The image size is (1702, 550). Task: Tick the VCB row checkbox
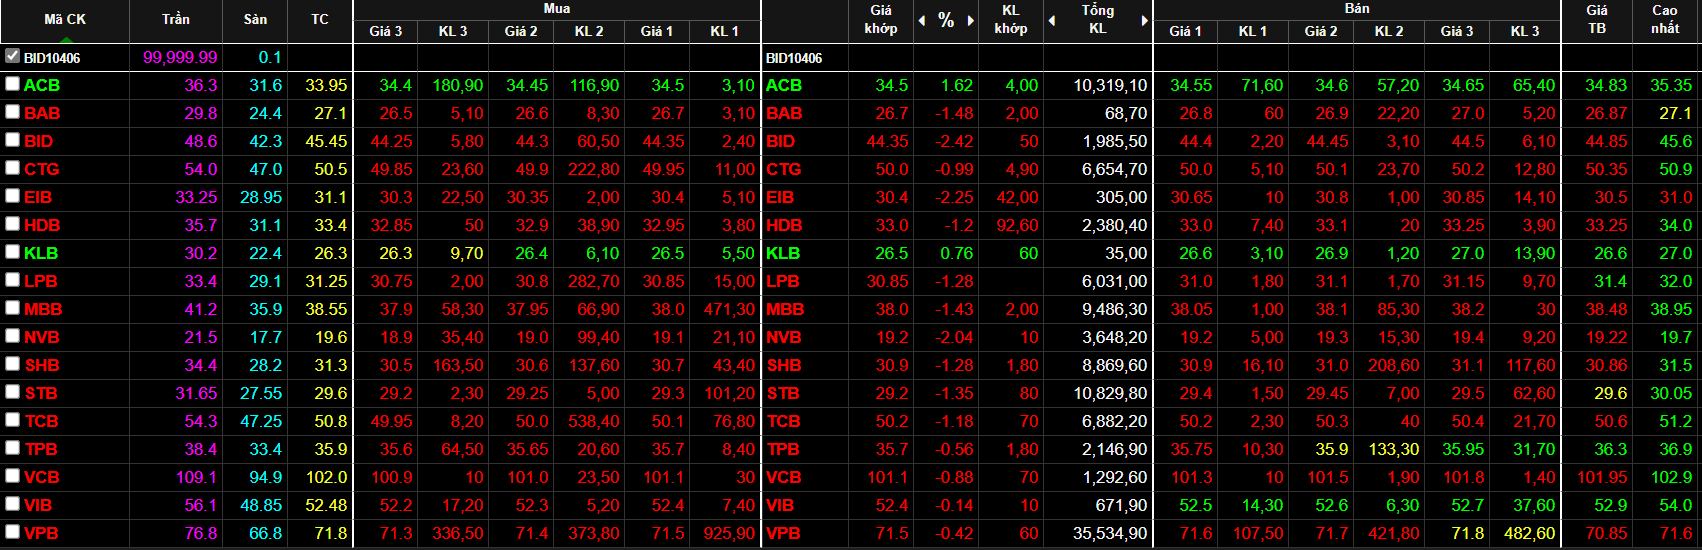click(x=12, y=476)
